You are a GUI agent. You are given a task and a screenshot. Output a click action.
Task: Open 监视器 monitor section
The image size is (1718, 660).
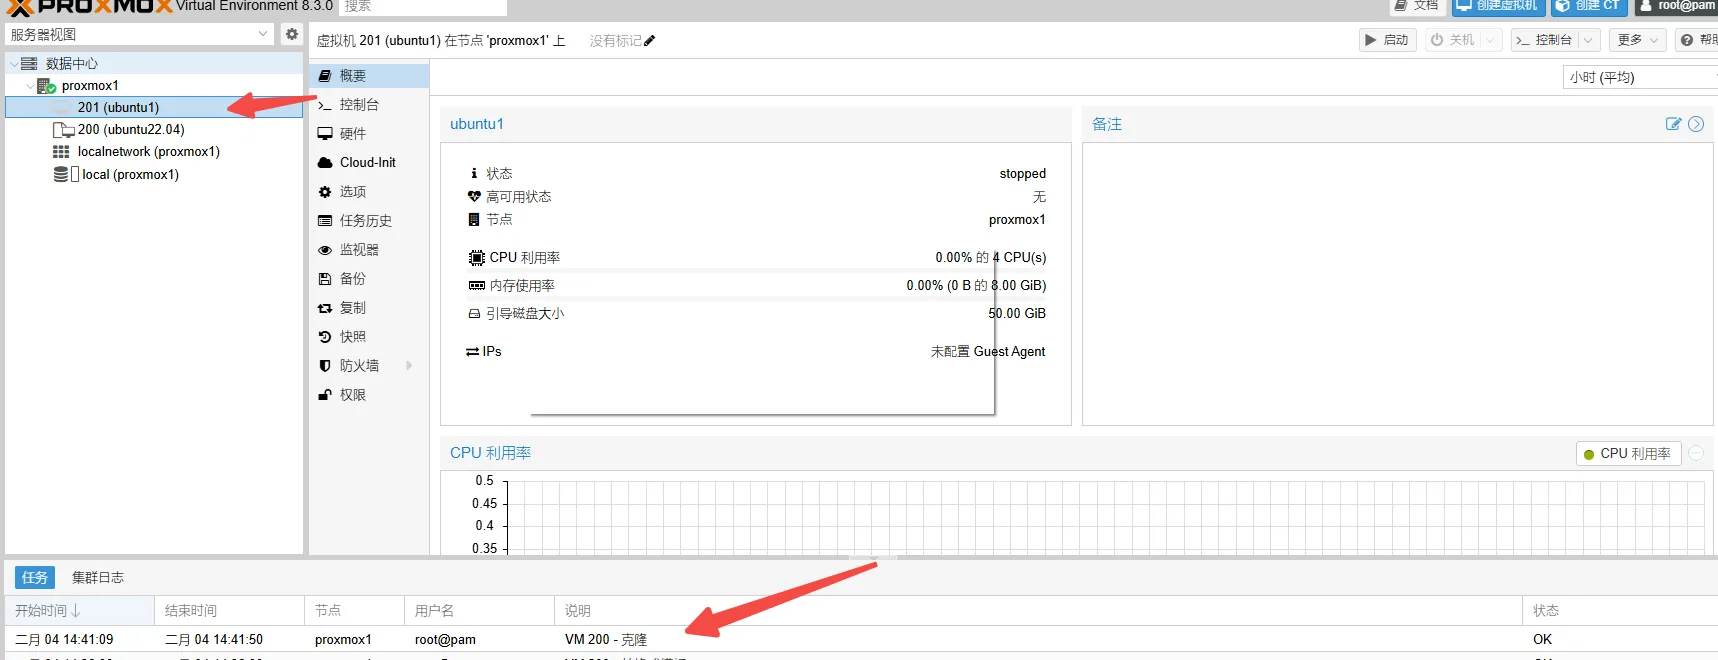[369, 250]
